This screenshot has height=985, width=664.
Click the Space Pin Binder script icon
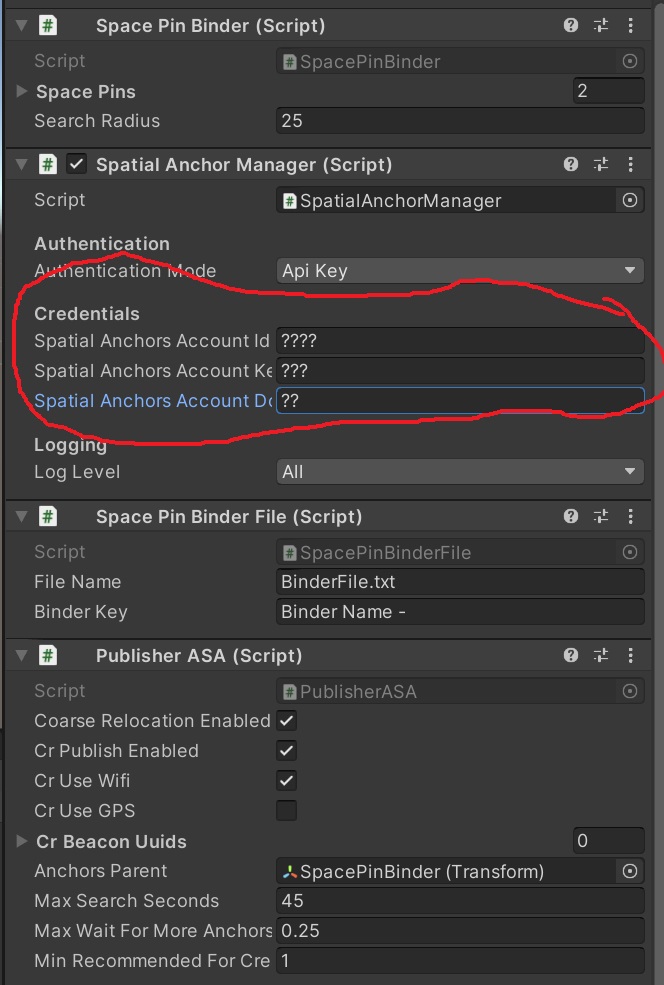click(48, 25)
